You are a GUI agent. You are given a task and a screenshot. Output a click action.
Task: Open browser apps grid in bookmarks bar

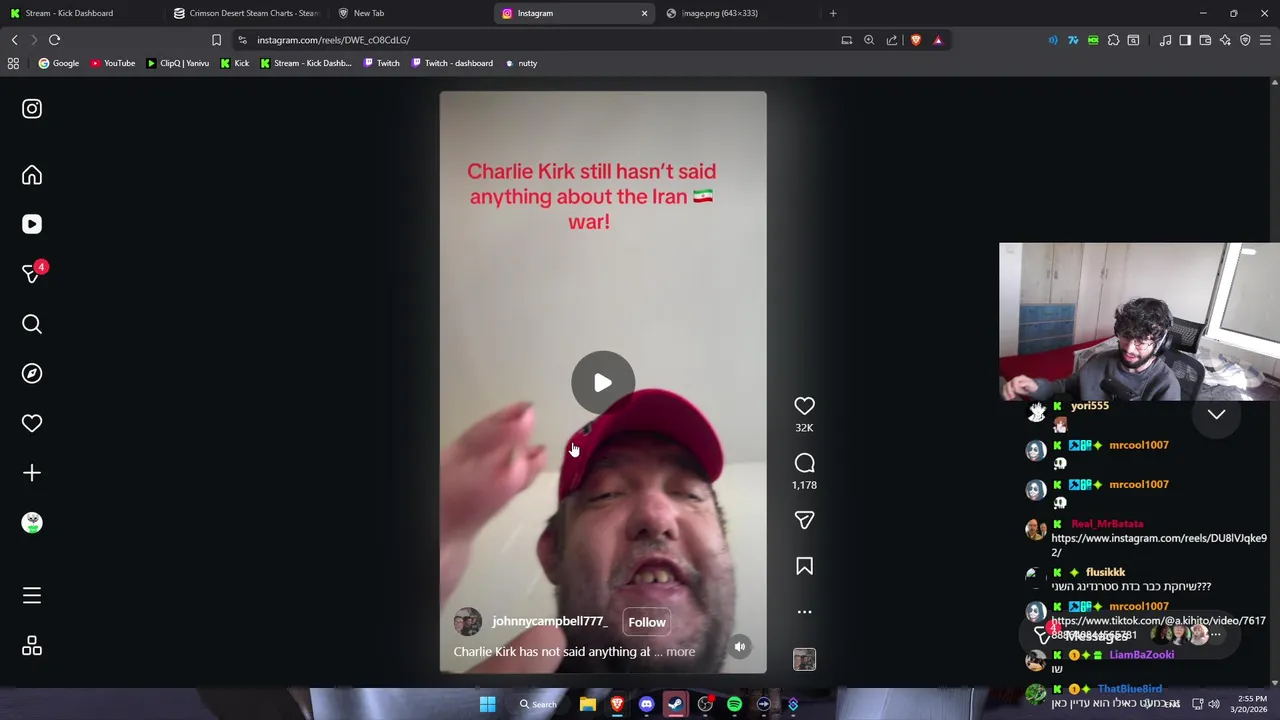[x=13, y=63]
